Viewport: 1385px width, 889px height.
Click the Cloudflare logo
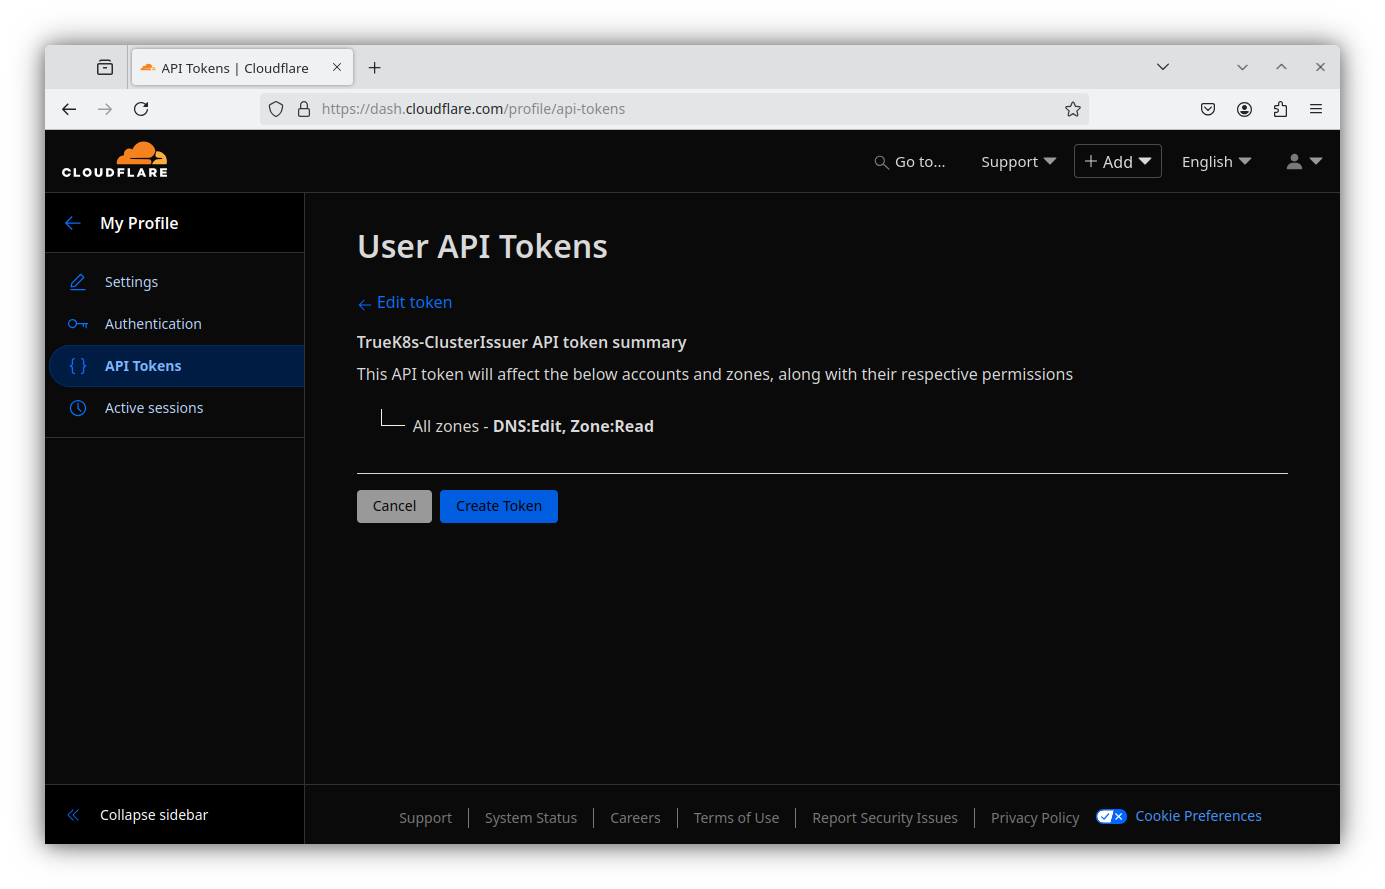115,161
